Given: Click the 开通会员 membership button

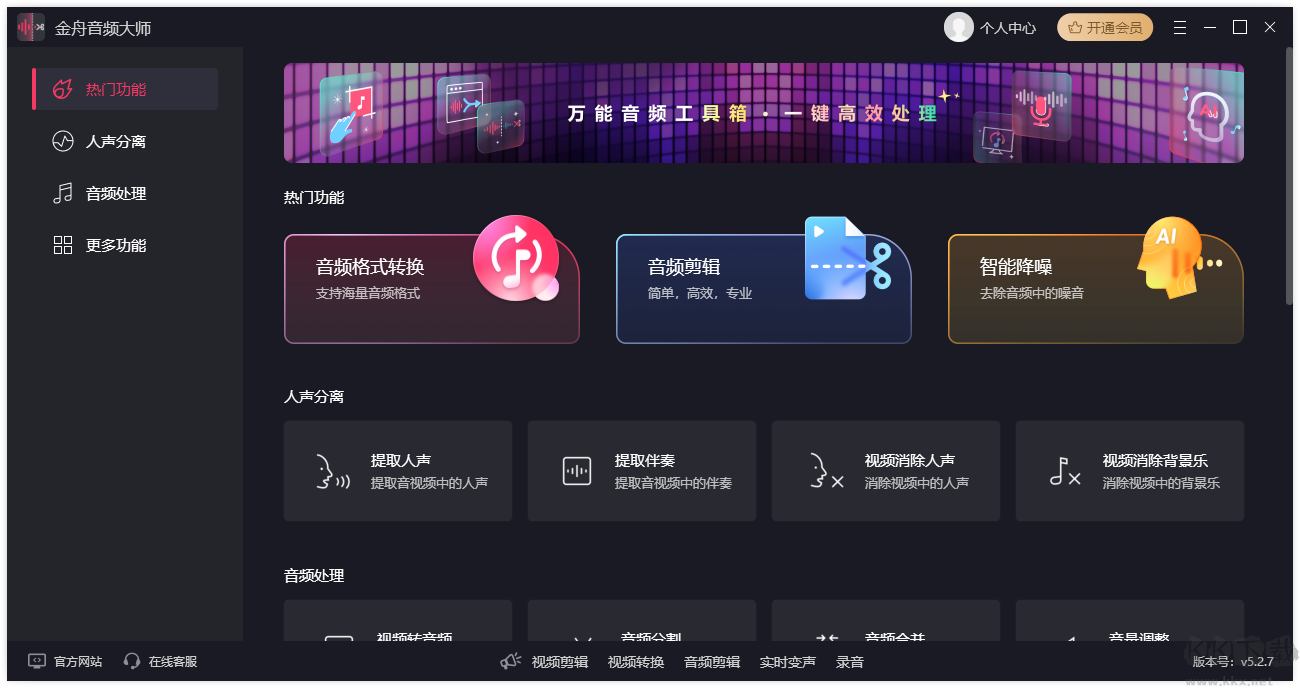Looking at the screenshot, I should [1104, 27].
